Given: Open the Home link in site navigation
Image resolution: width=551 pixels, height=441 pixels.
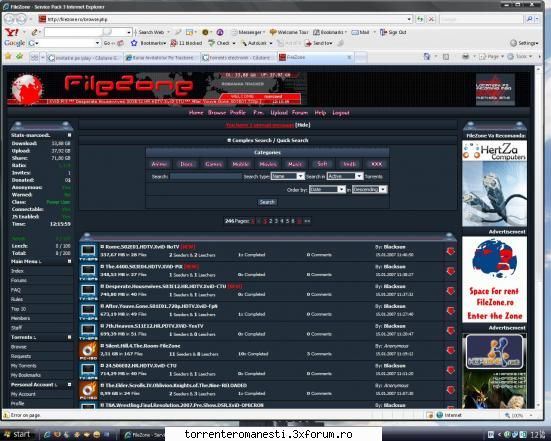Looking at the screenshot, I should click(196, 113).
